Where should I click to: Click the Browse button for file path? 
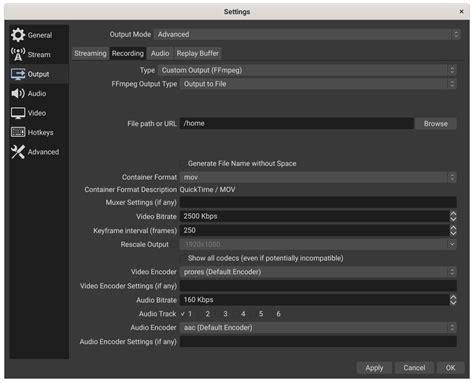tap(435, 124)
